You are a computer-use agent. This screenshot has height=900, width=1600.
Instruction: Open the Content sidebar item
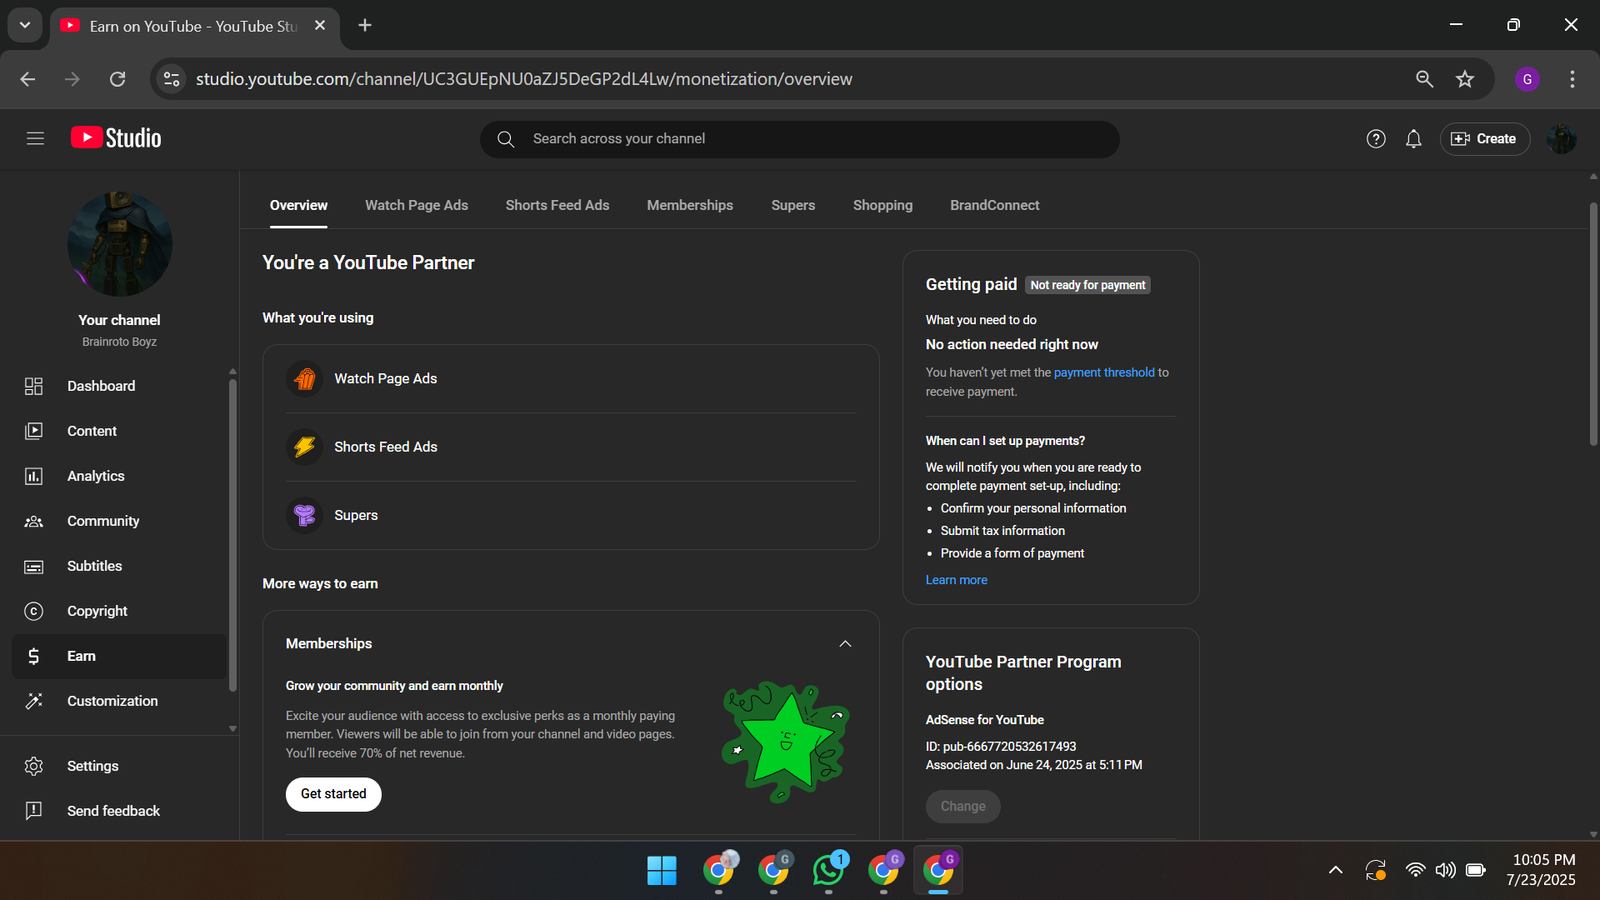click(x=120, y=431)
